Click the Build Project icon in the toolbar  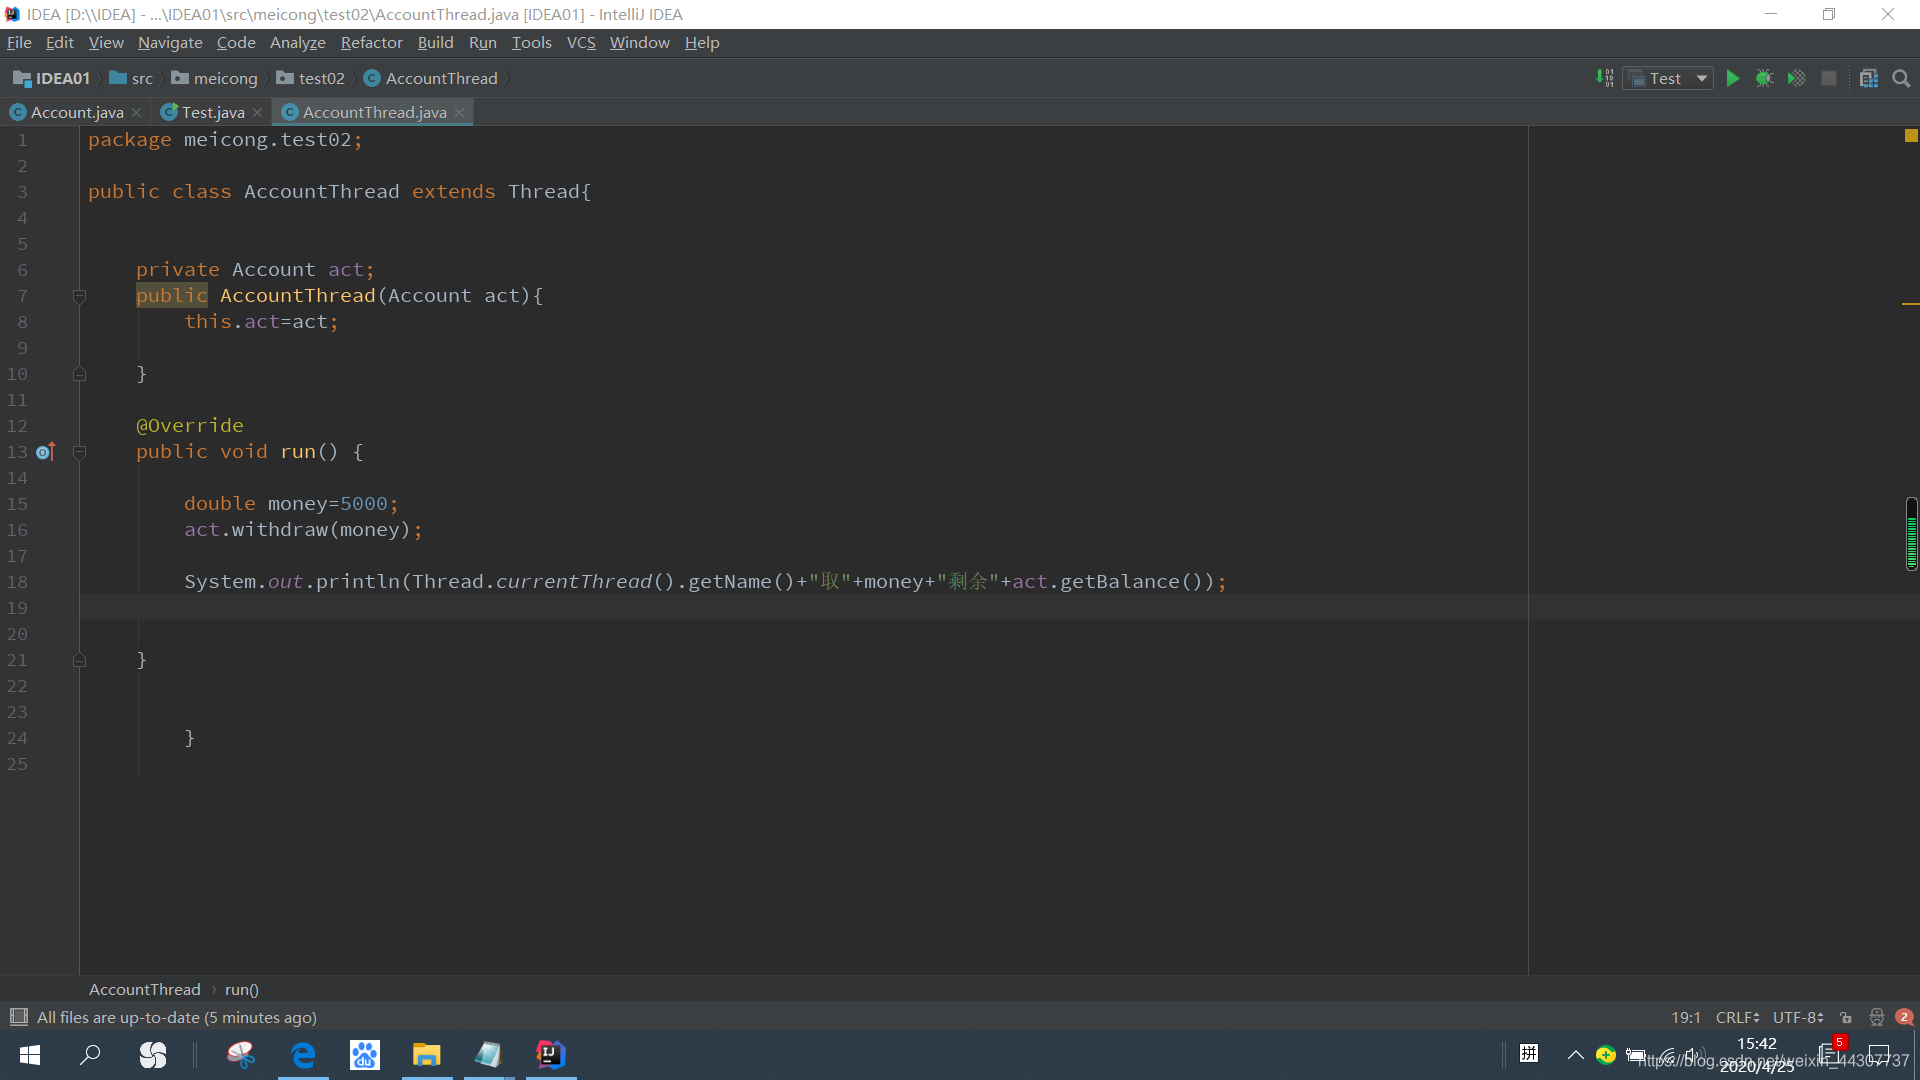[1605, 78]
